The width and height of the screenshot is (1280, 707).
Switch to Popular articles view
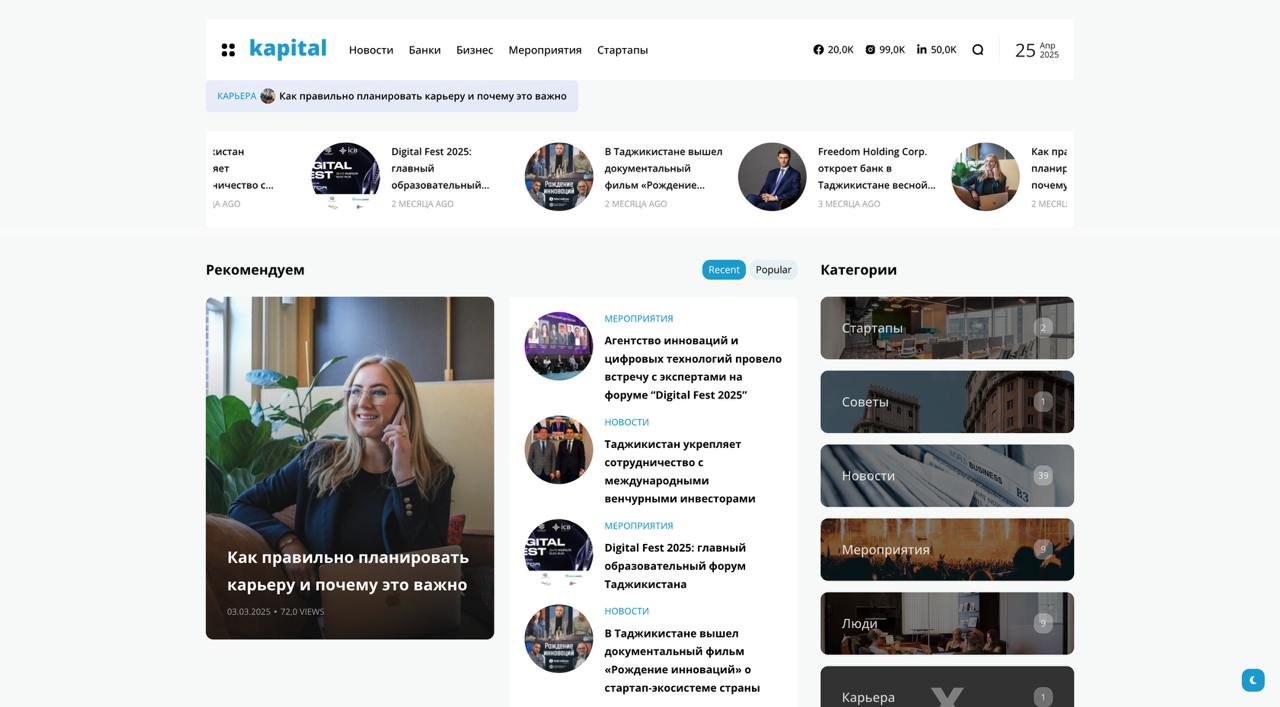click(x=772, y=269)
